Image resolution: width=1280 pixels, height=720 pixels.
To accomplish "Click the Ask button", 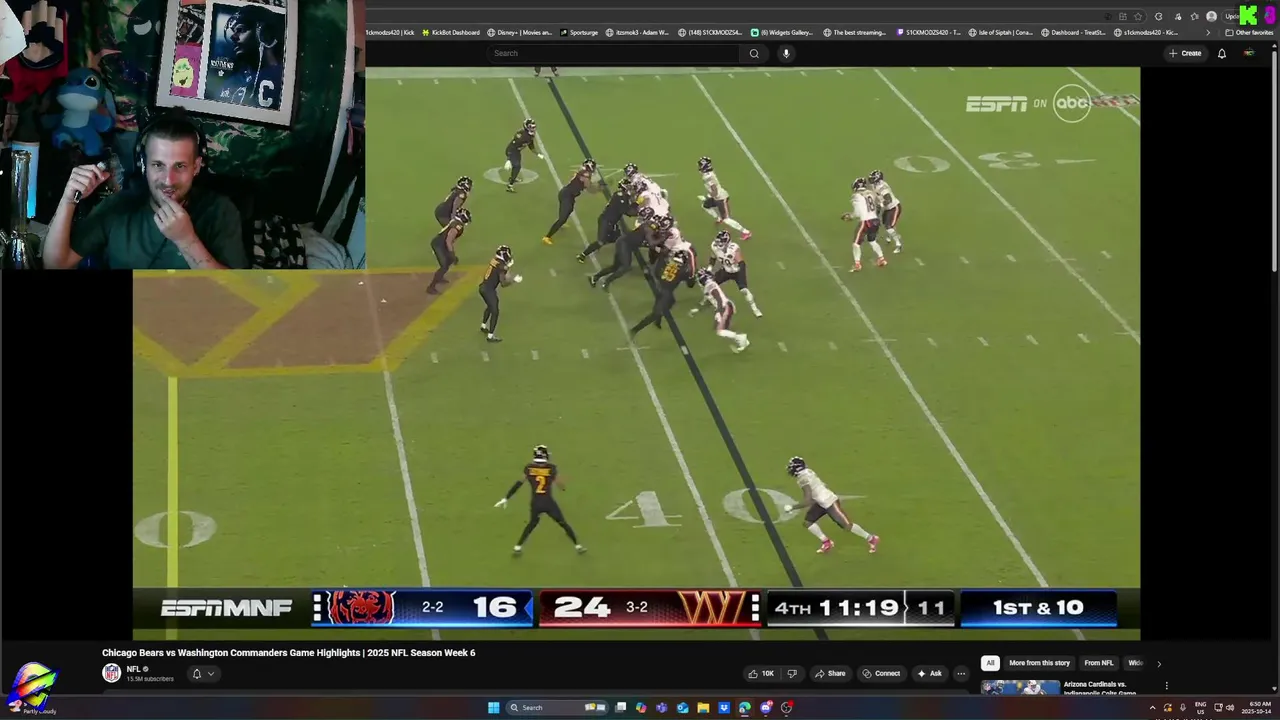I will coord(930,673).
